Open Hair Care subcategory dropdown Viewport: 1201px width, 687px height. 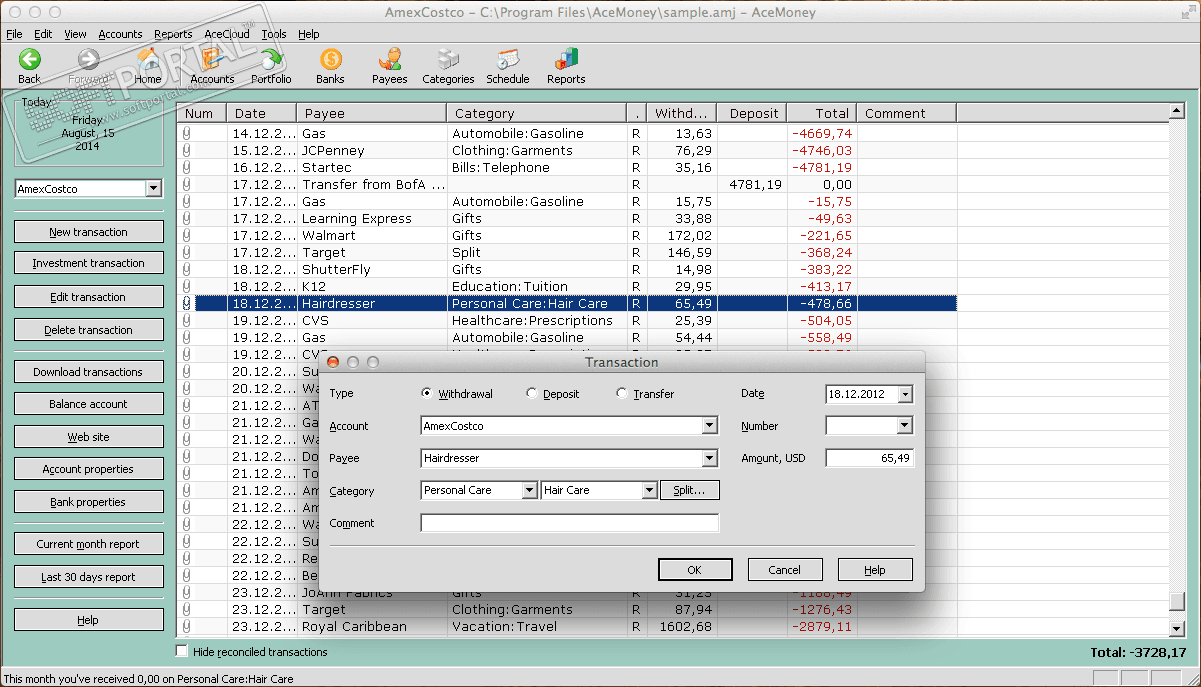click(649, 490)
